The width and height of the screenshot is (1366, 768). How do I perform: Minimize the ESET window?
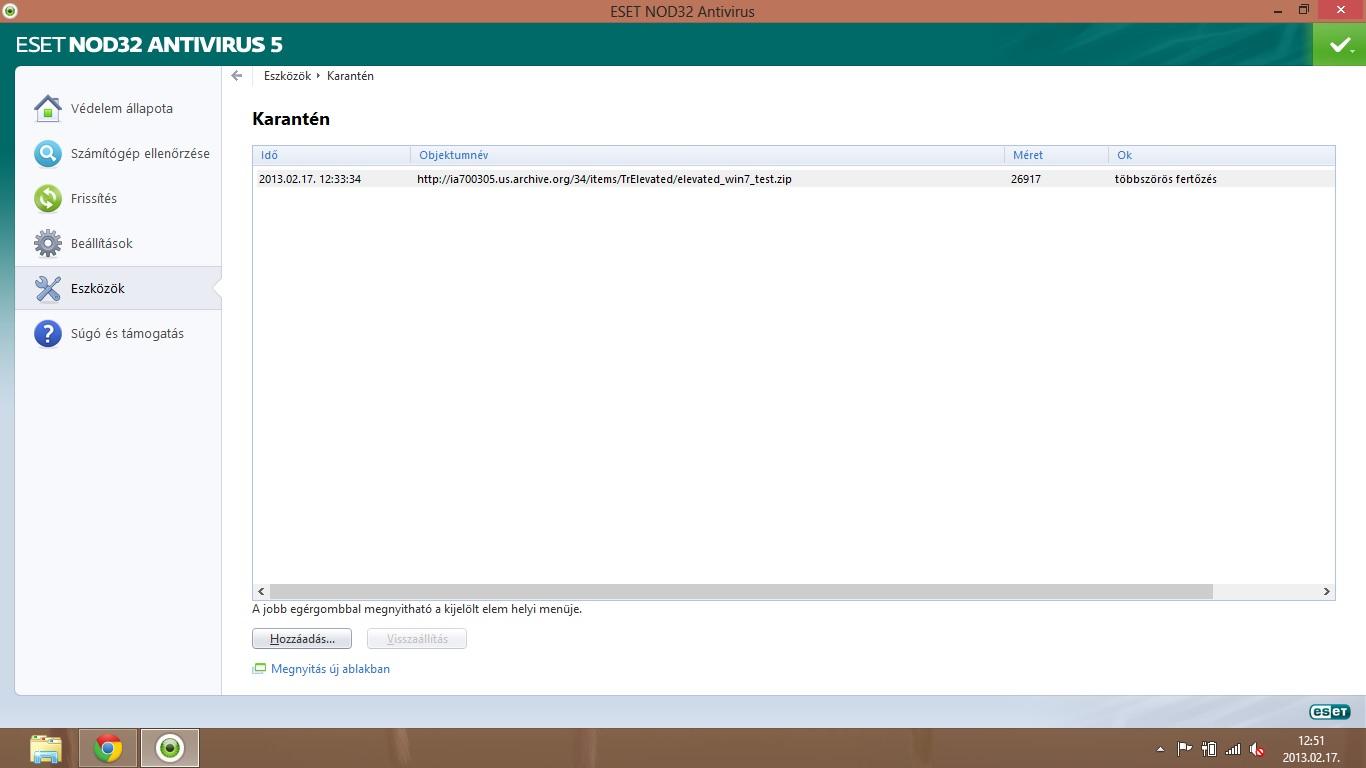[x=1278, y=11]
